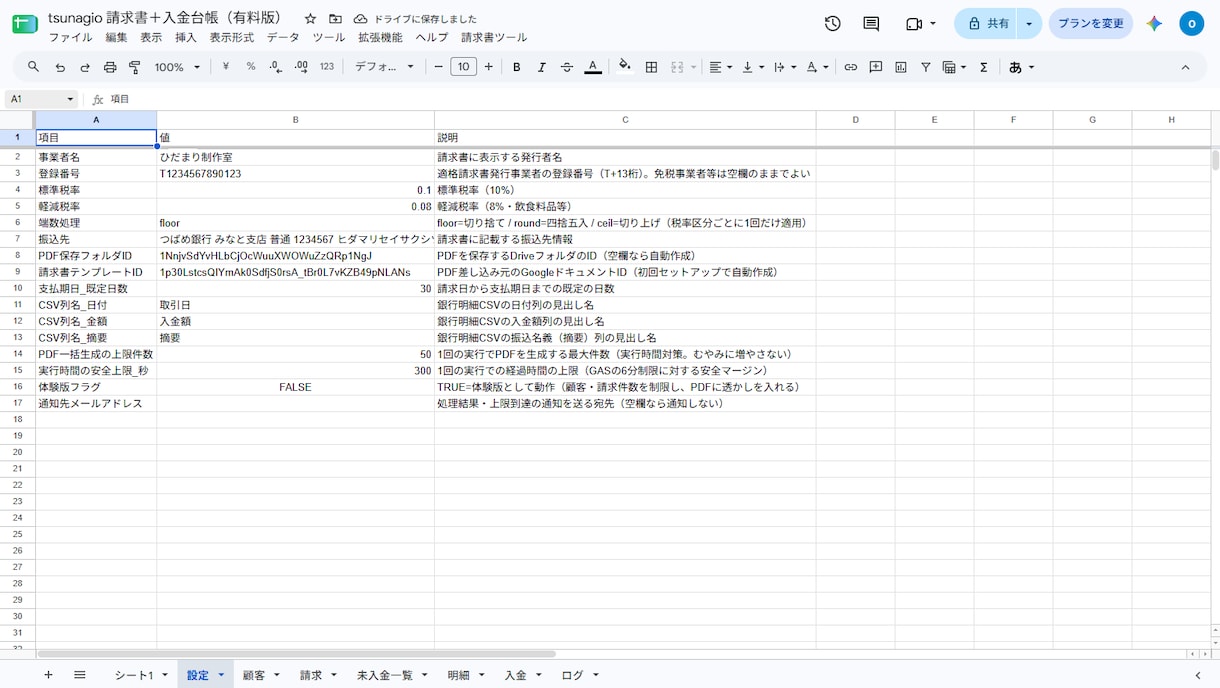Open the cell borders menu
Viewport: 1220px width, 688px height.
pos(652,67)
